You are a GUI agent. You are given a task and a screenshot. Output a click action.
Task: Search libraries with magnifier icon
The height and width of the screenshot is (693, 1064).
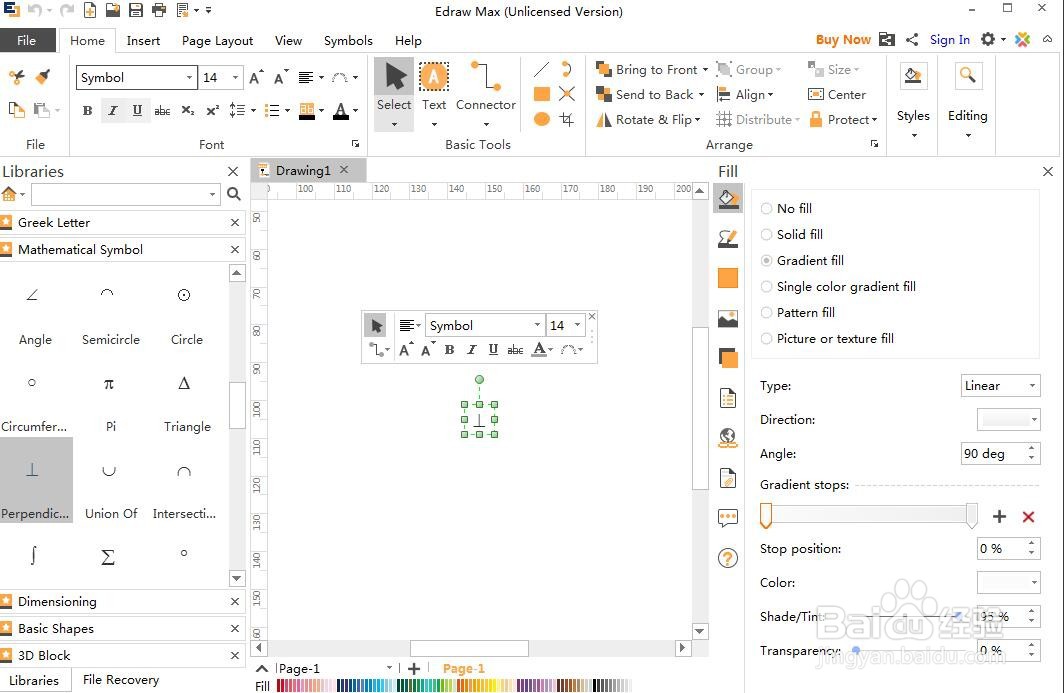click(234, 194)
